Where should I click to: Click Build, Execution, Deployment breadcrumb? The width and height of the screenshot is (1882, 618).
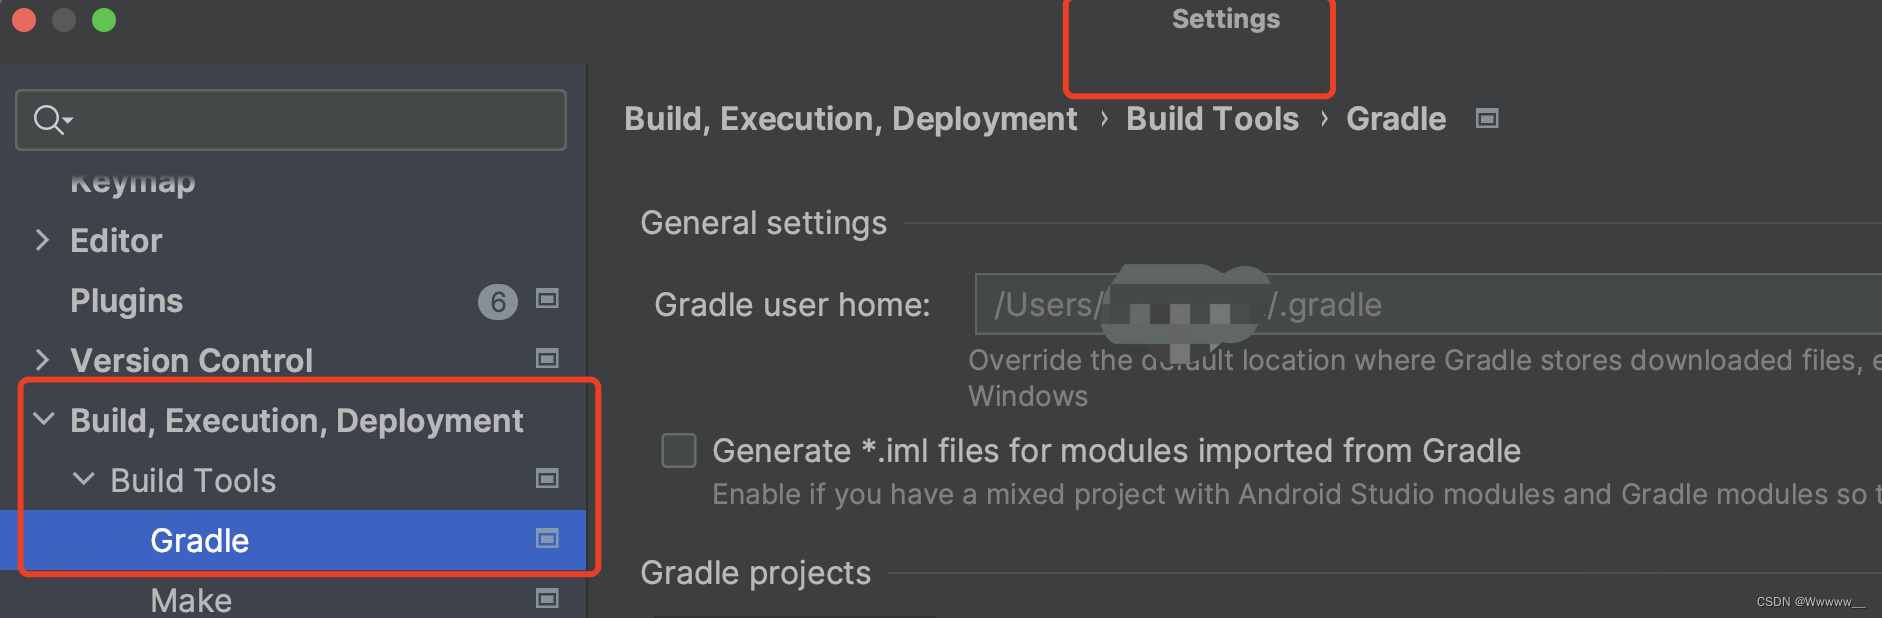coord(850,119)
